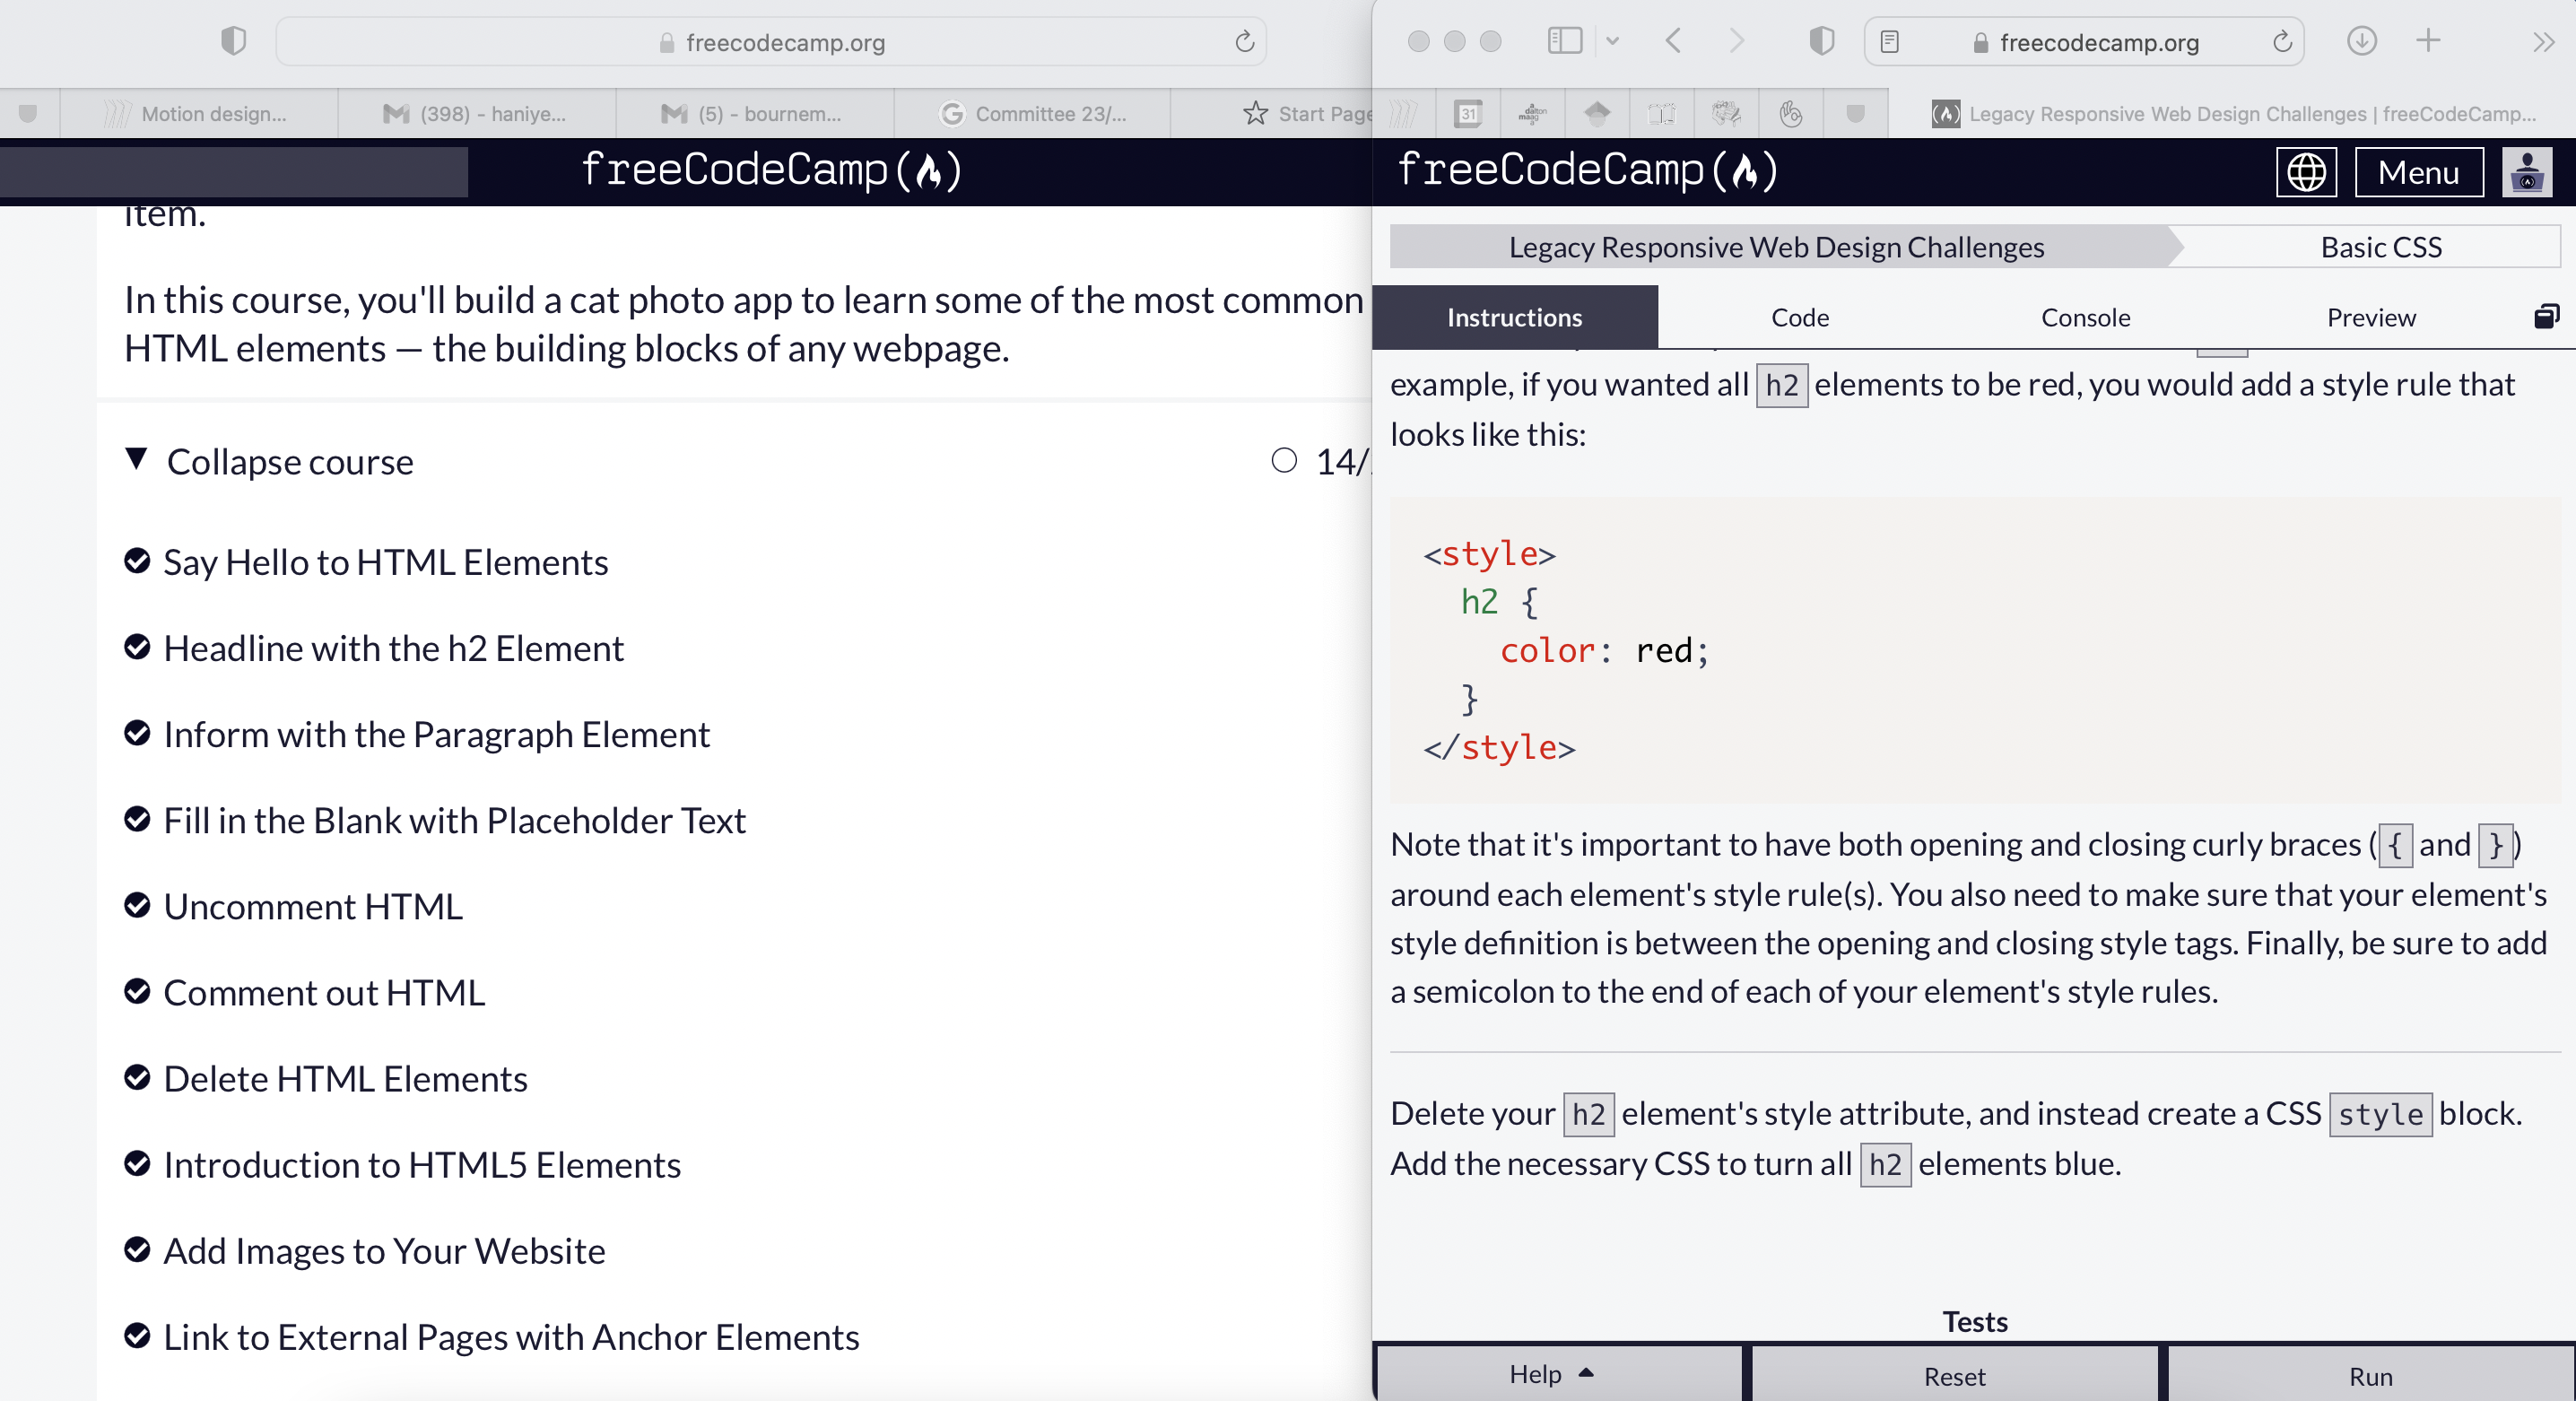
Task: Open the Basic CSS breadcrumb link
Action: 2380,247
